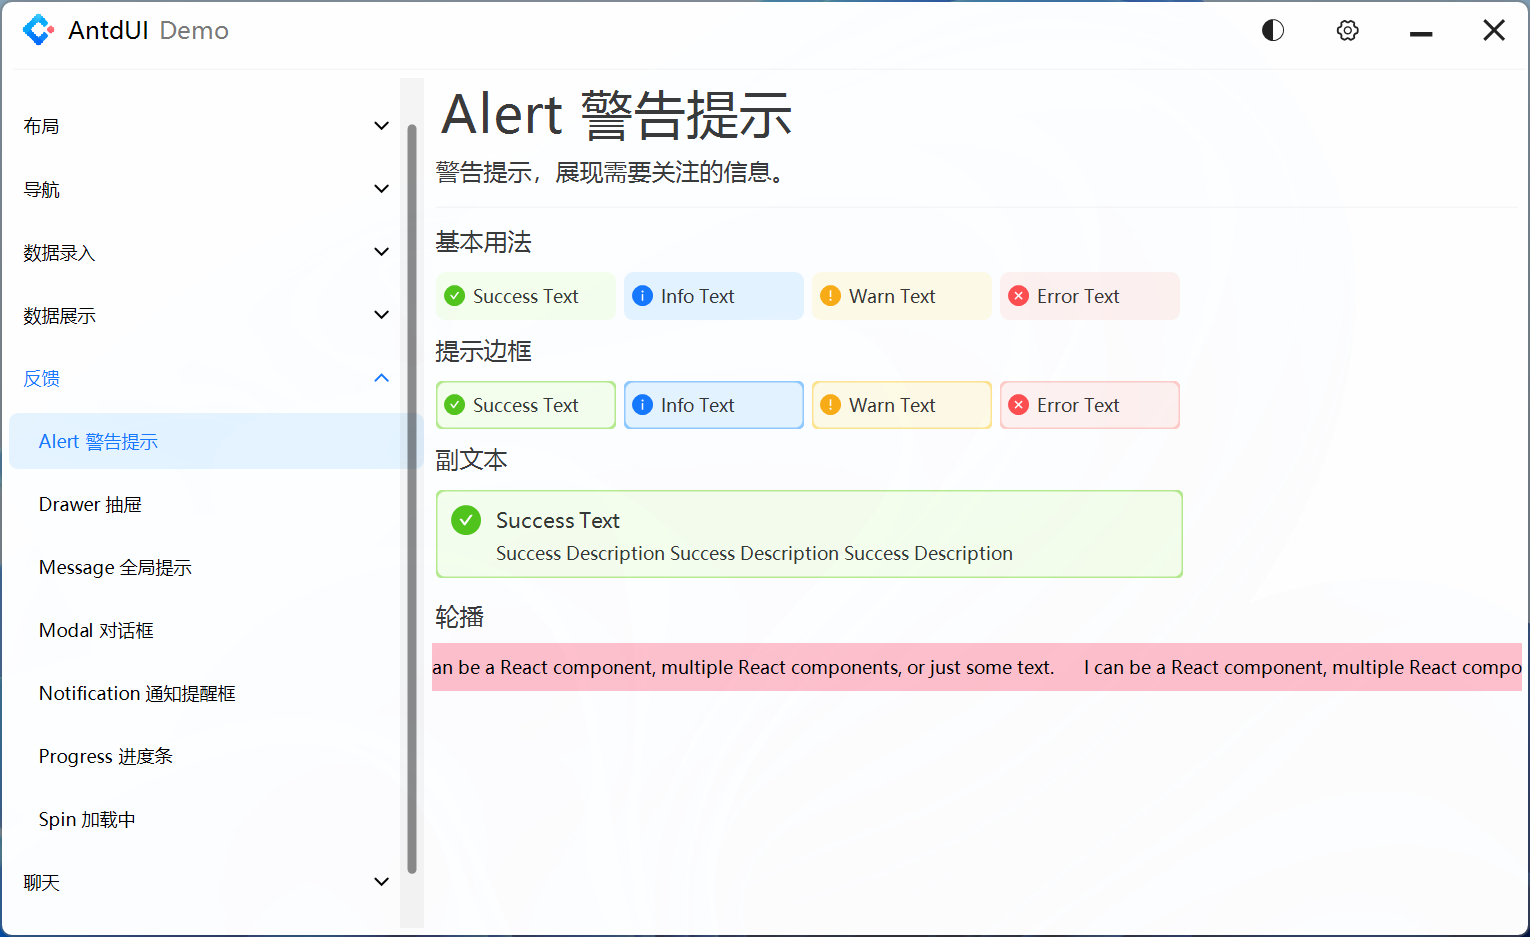
Task: Click the bordered Info Text alert
Action: [713, 405]
